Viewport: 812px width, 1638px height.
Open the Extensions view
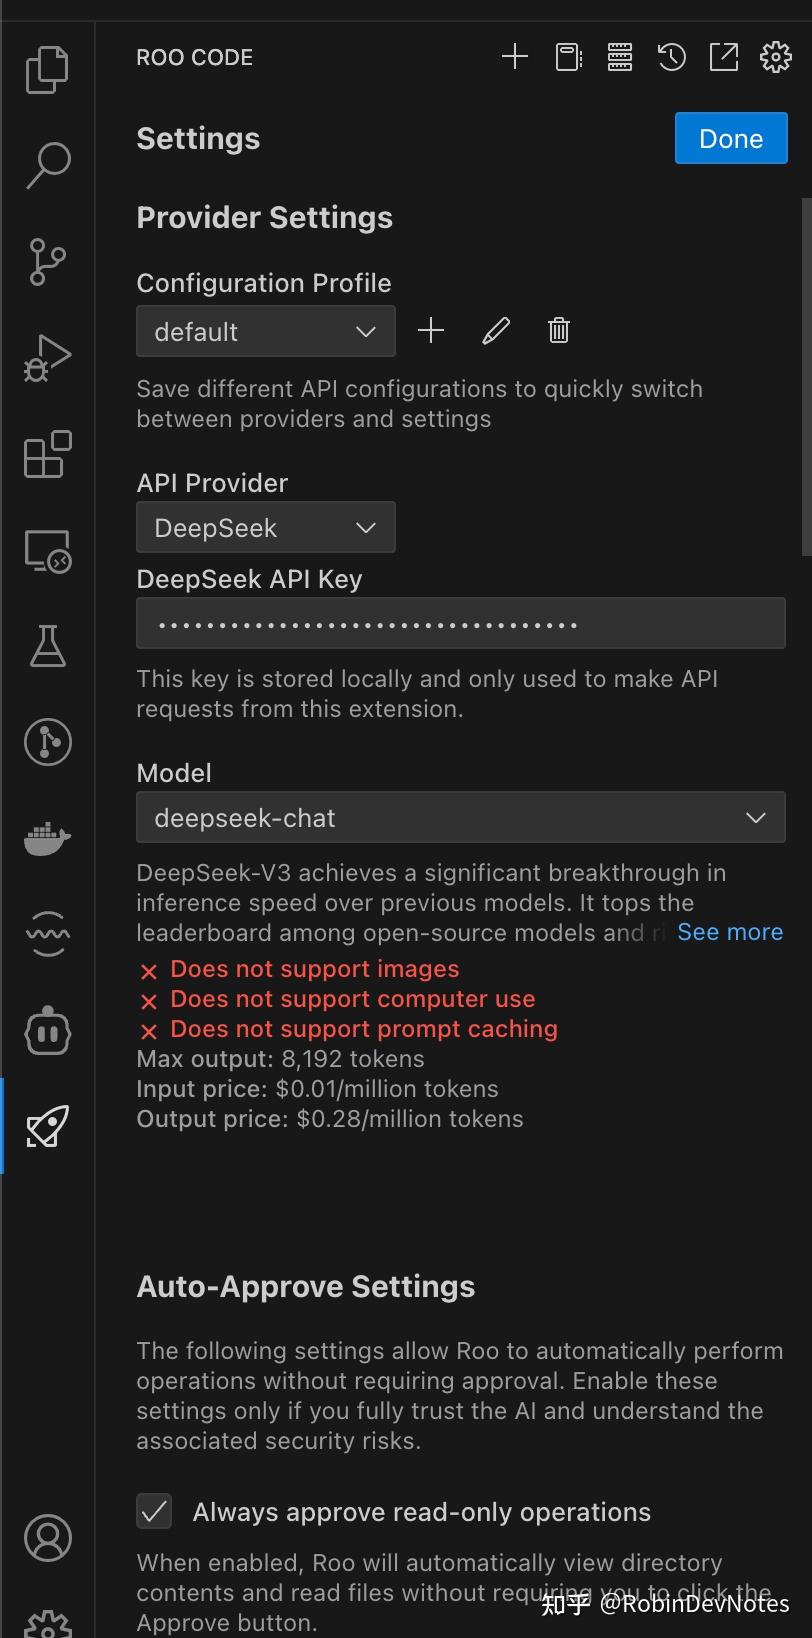coord(47,454)
